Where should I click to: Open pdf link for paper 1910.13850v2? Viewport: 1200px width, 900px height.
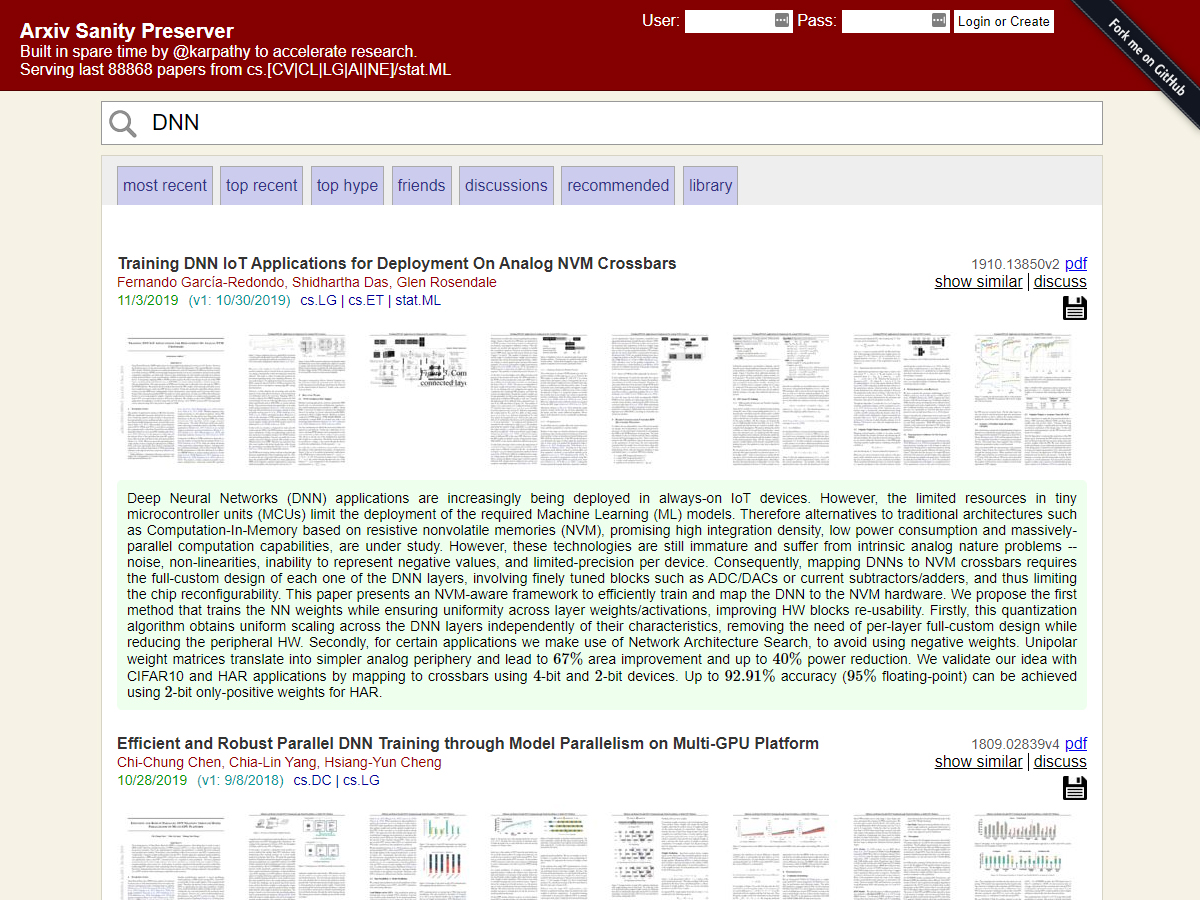[x=1075, y=264]
